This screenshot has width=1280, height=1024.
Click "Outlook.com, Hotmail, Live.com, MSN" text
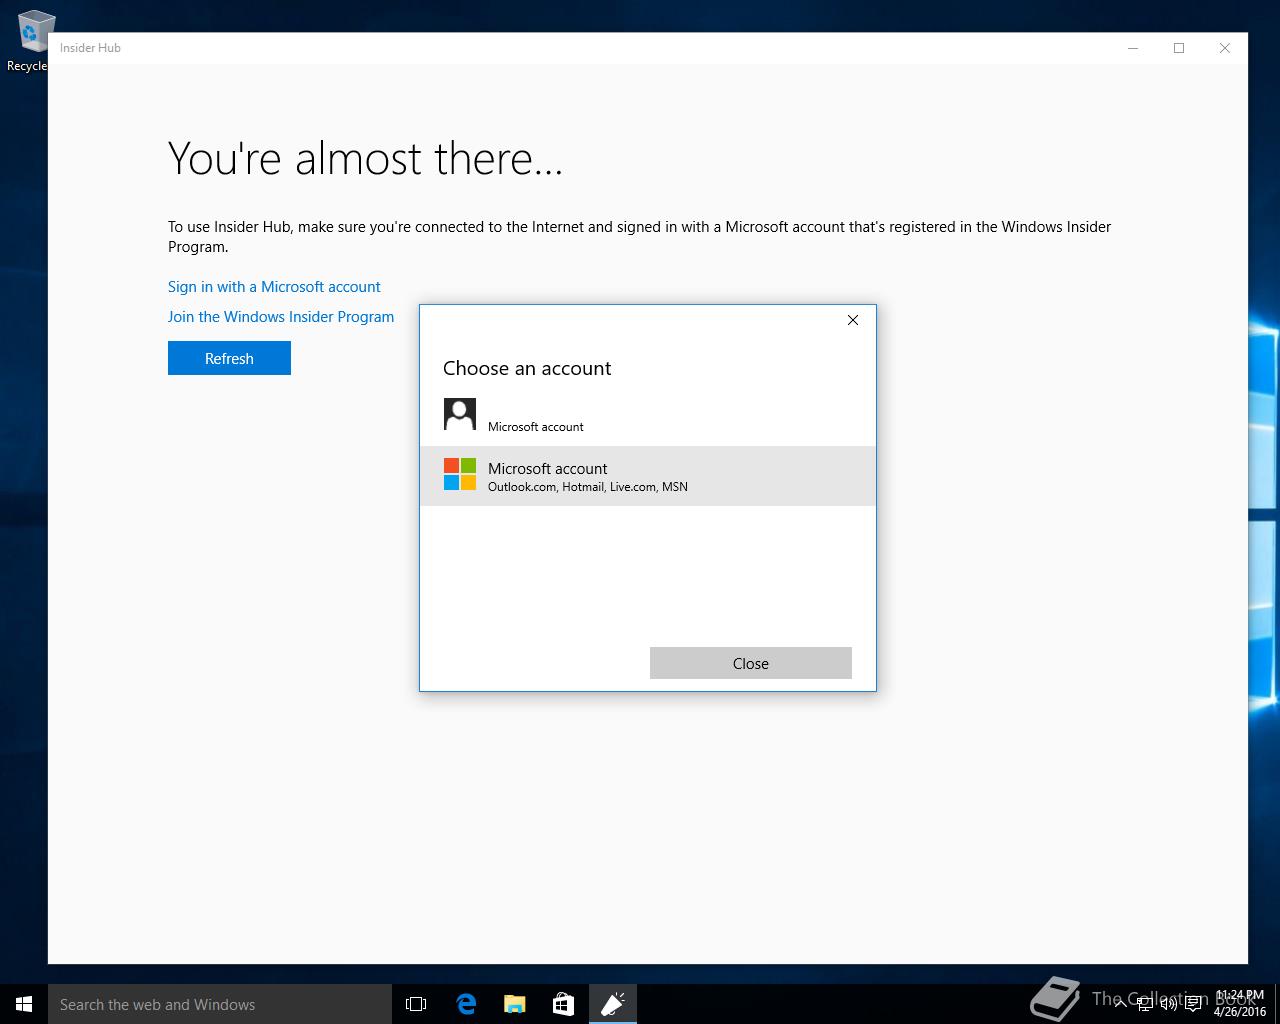(x=588, y=487)
